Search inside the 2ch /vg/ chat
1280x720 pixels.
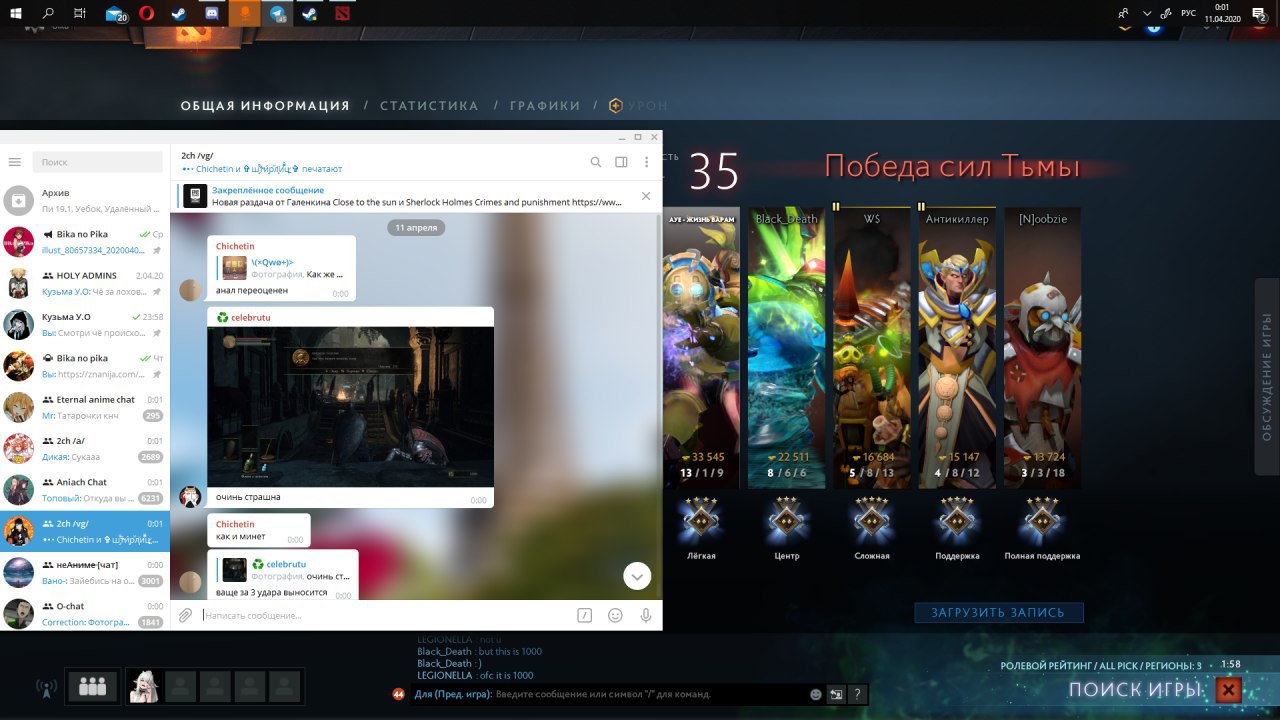[596, 162]
